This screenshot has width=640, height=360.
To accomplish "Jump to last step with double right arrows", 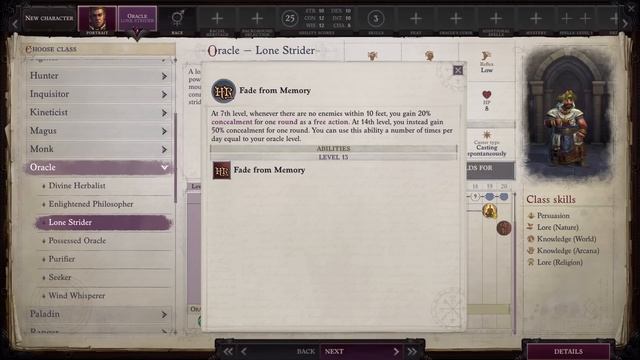I will click(x=412, y=351).
